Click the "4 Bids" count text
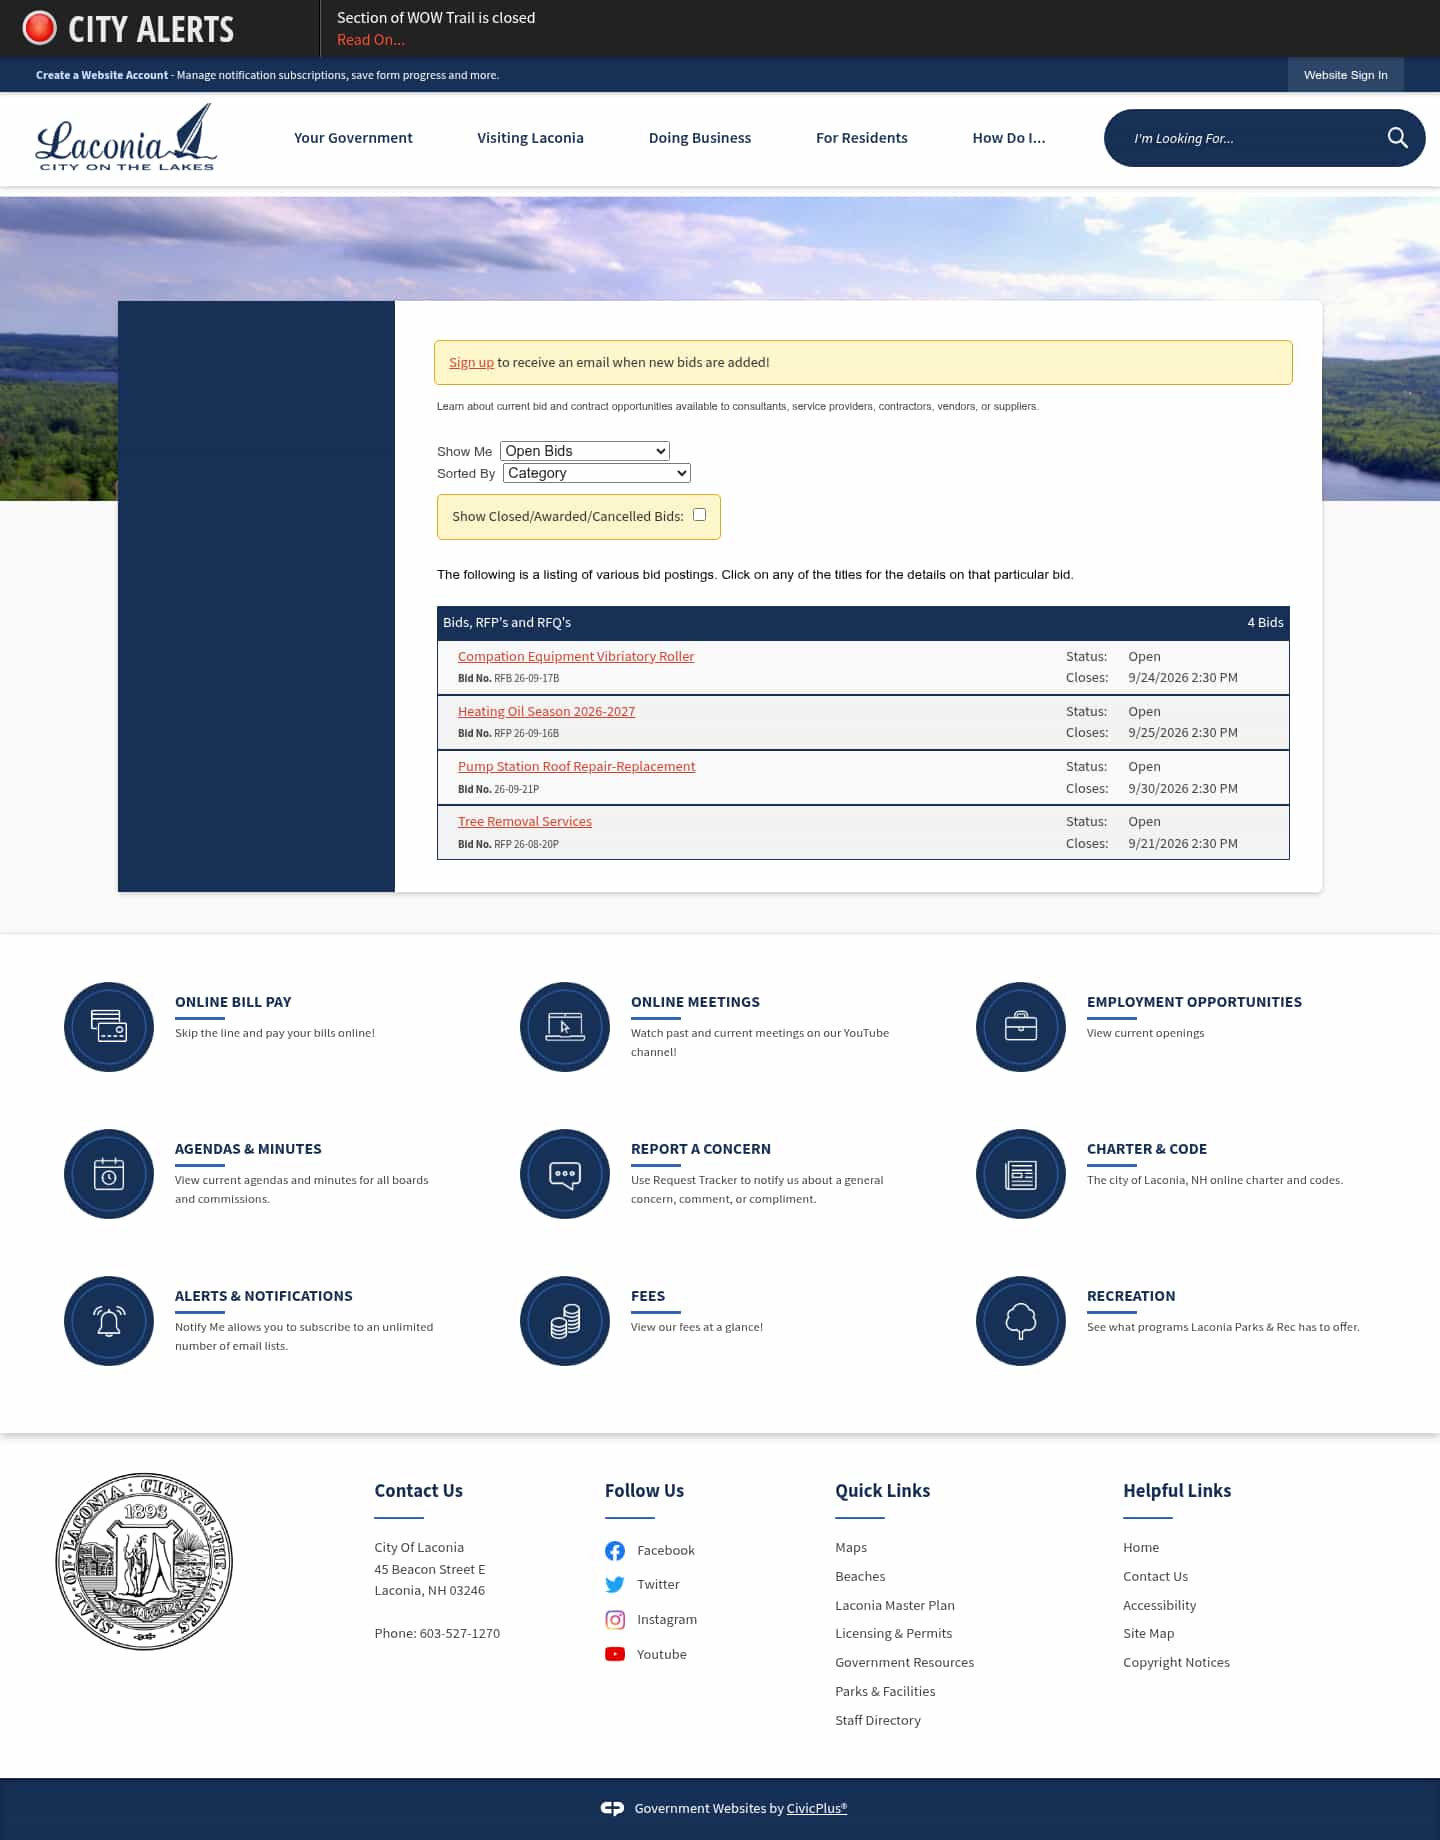The width and height of the screenshot is (1440, 1840). [x=1265, y=623]
